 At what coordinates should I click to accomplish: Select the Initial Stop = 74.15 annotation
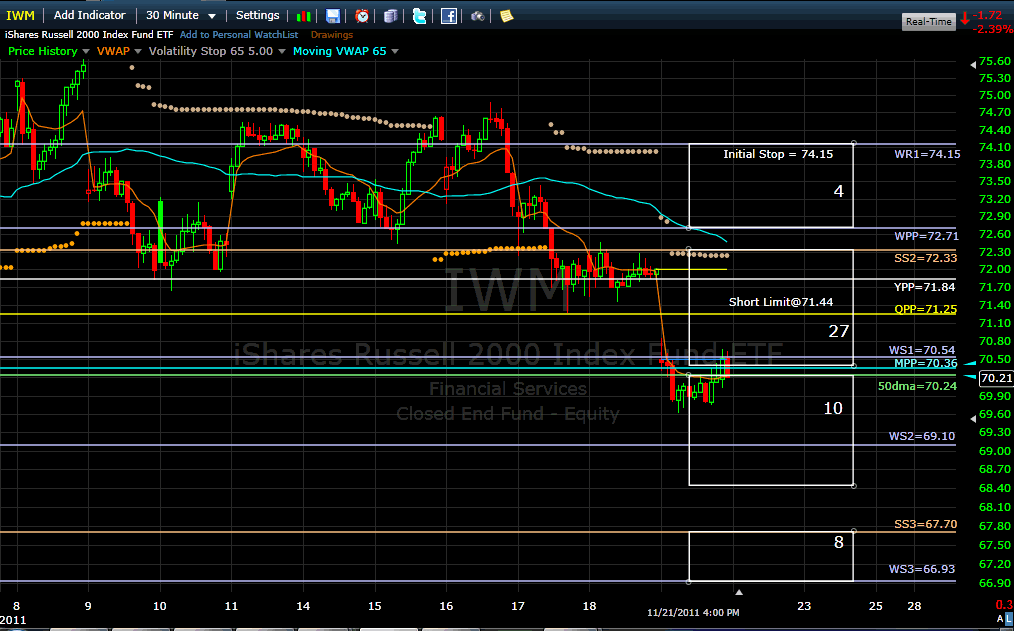coord(778,154)
